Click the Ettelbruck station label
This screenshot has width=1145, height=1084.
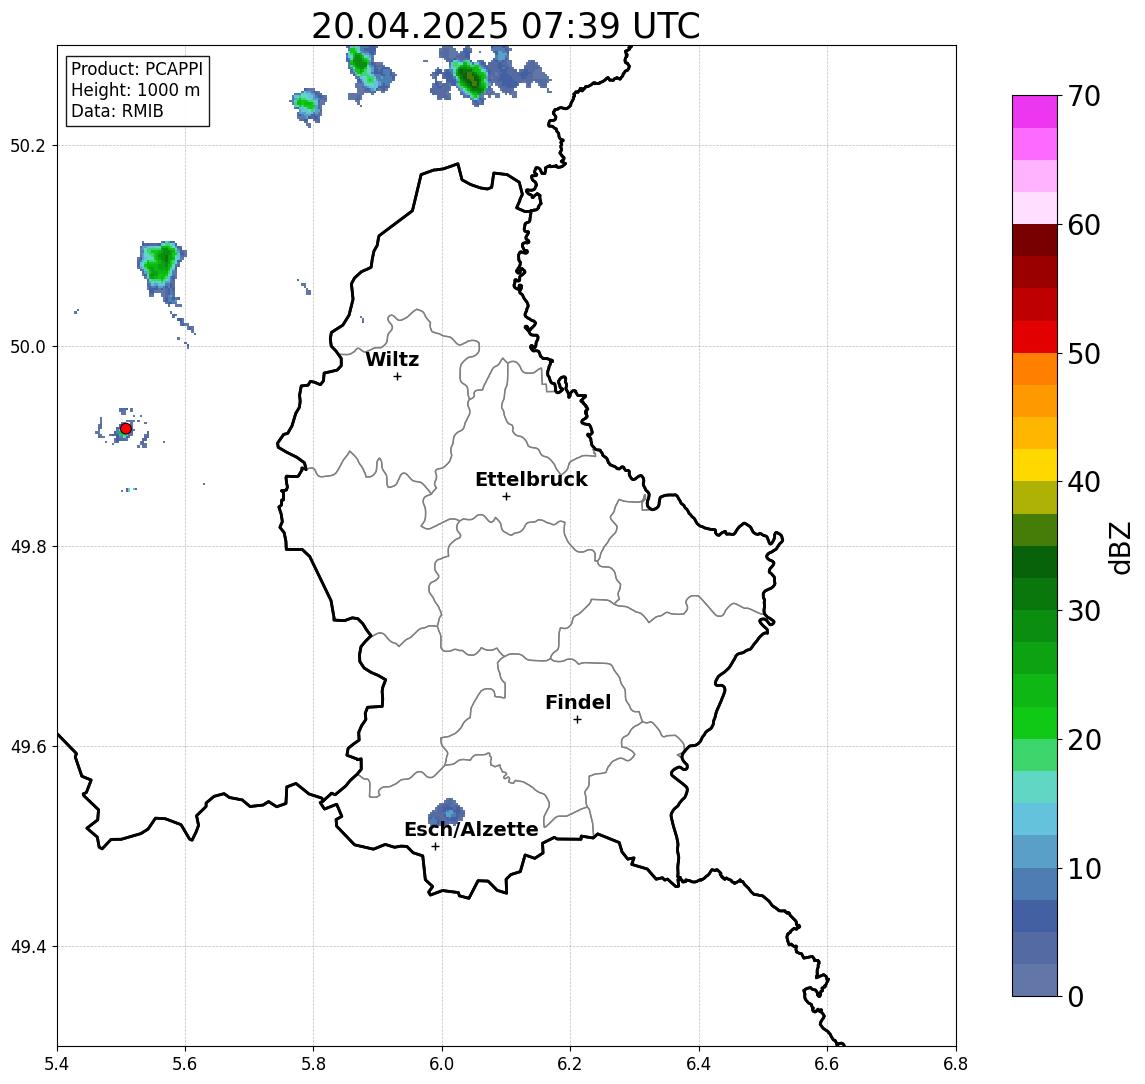(x=531, y=479)
